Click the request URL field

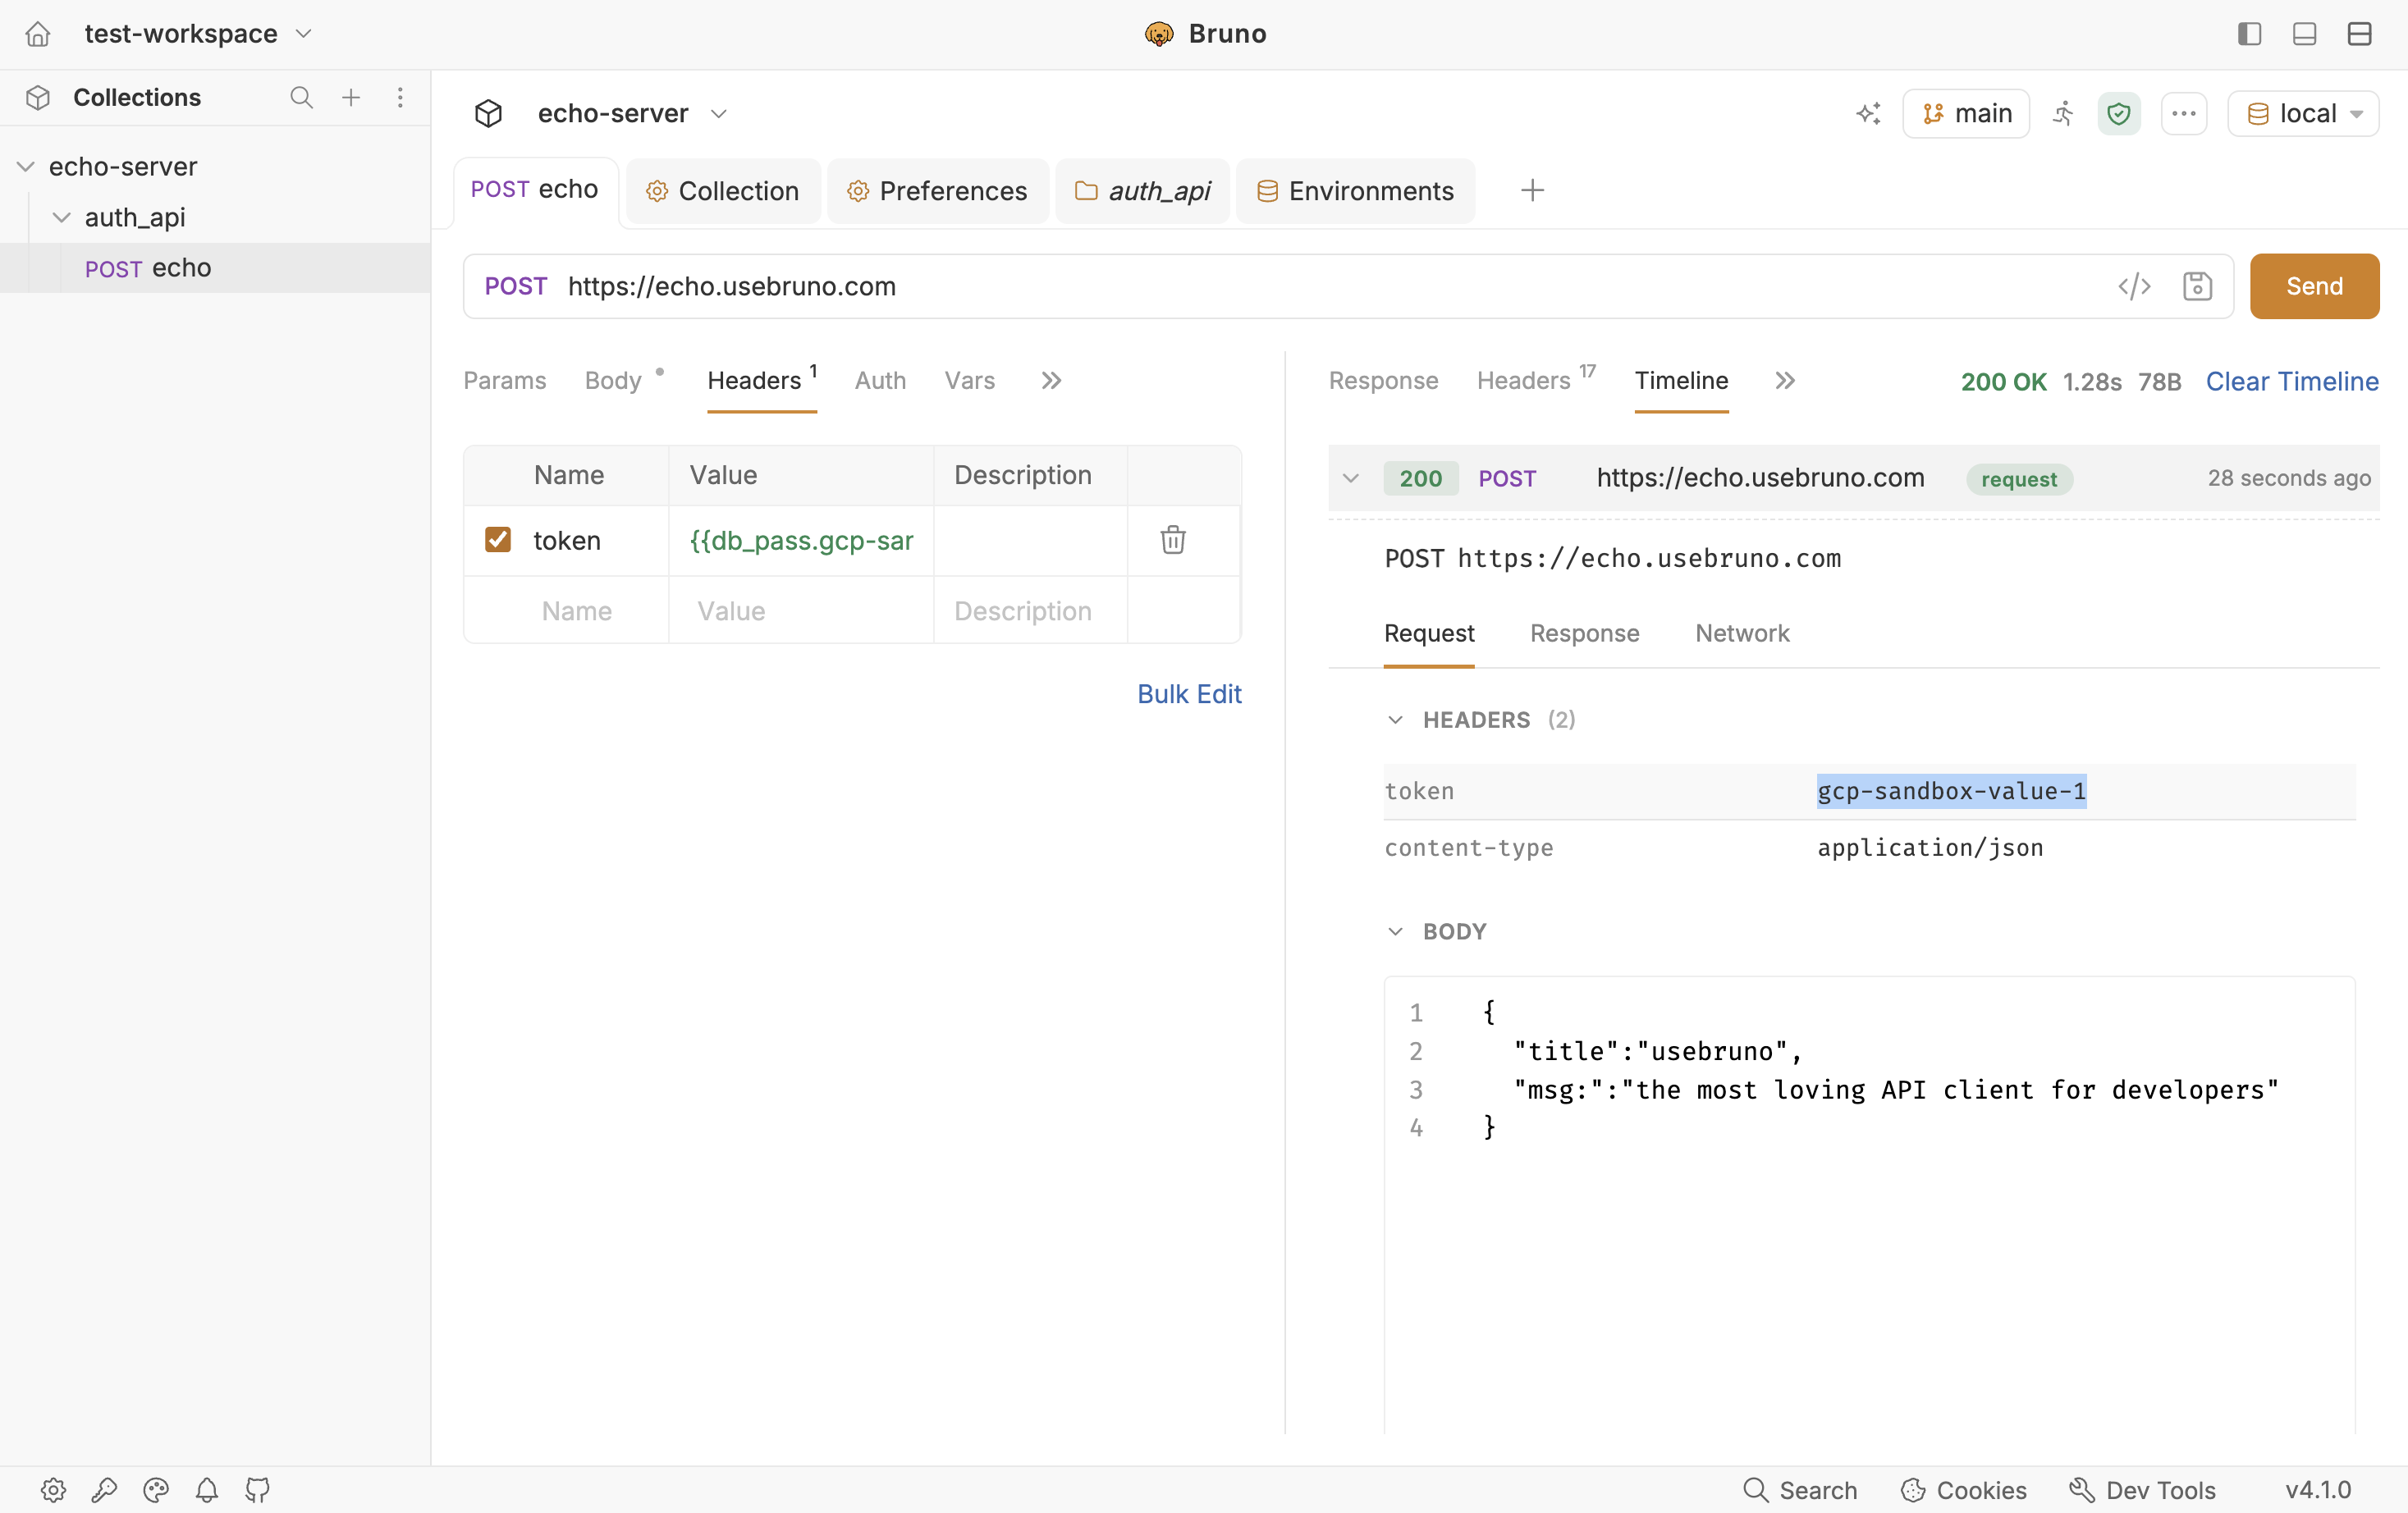click(x=1330, y=287)
